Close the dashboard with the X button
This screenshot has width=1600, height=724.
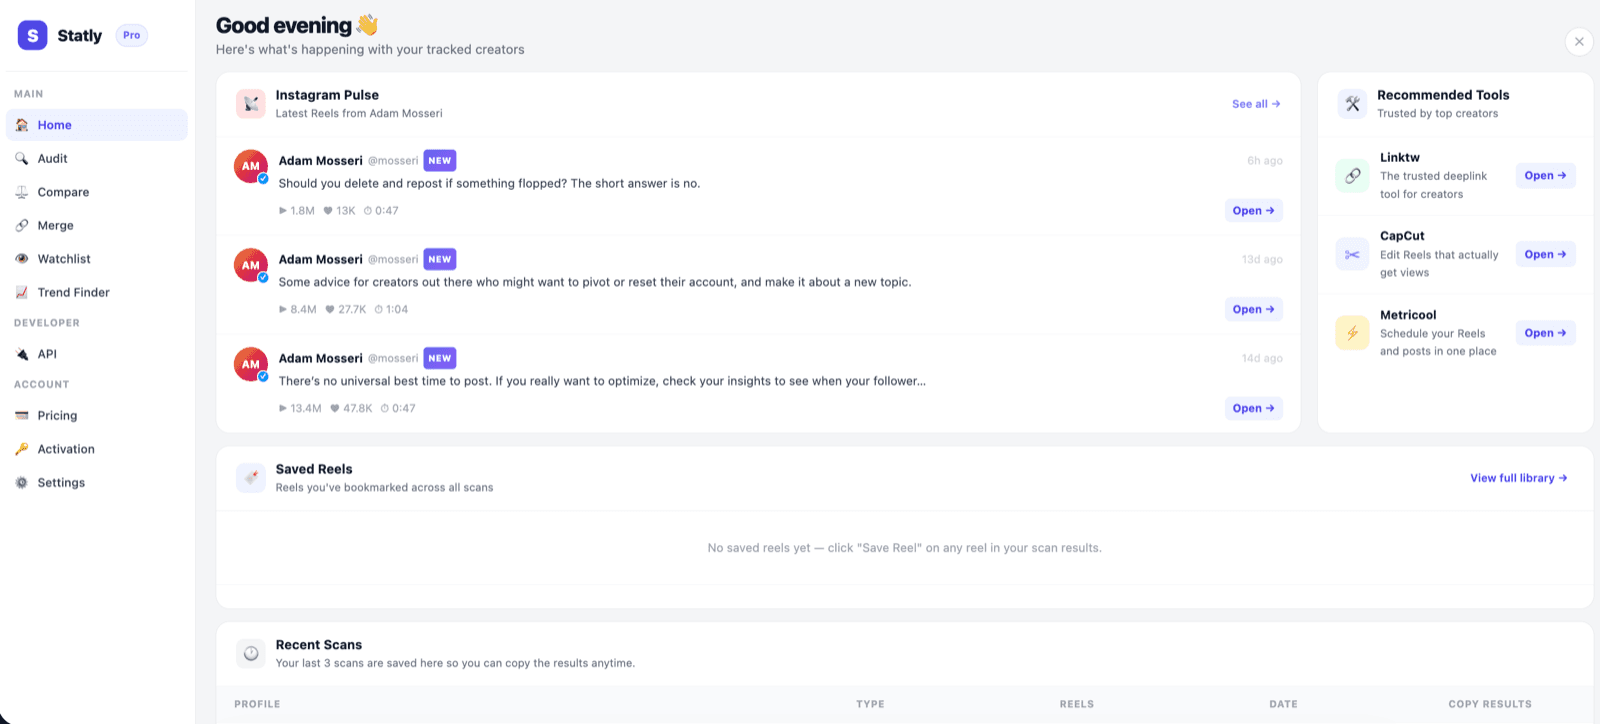[1579, 41]
